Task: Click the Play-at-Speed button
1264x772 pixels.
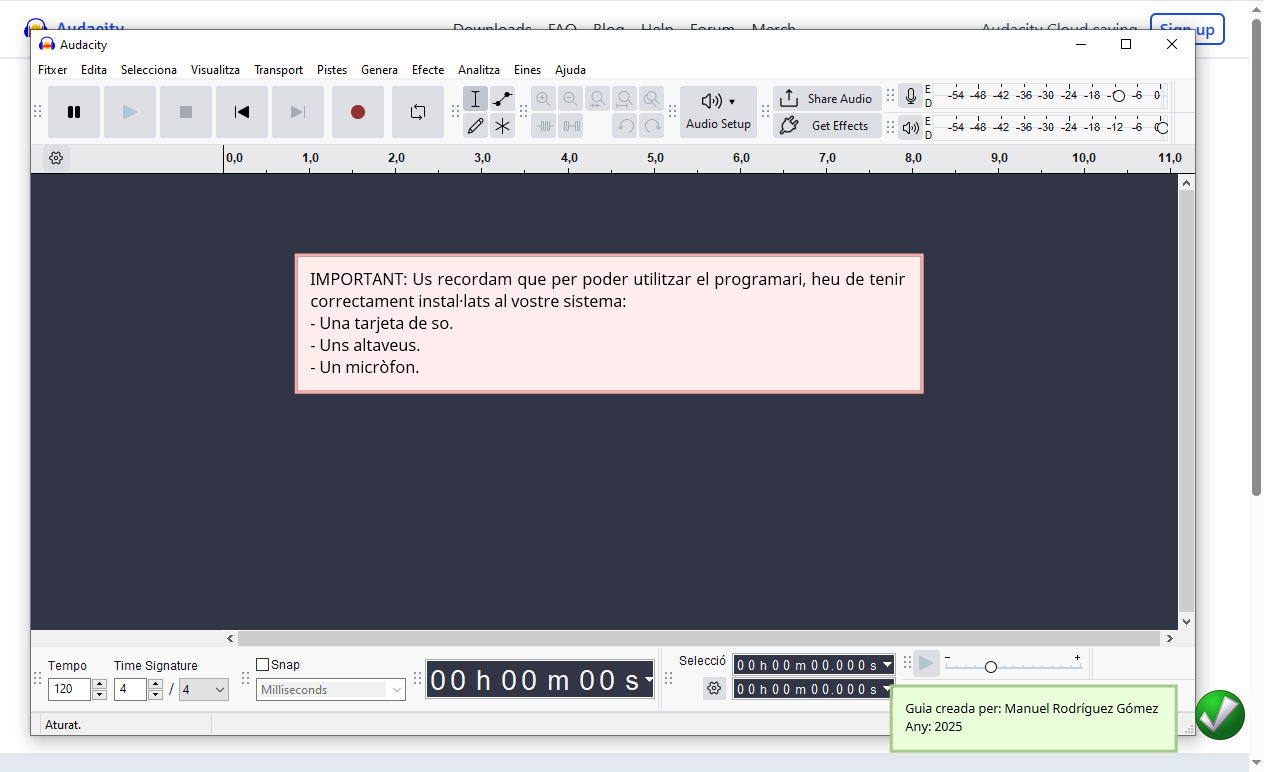Action: coord(926,663)
